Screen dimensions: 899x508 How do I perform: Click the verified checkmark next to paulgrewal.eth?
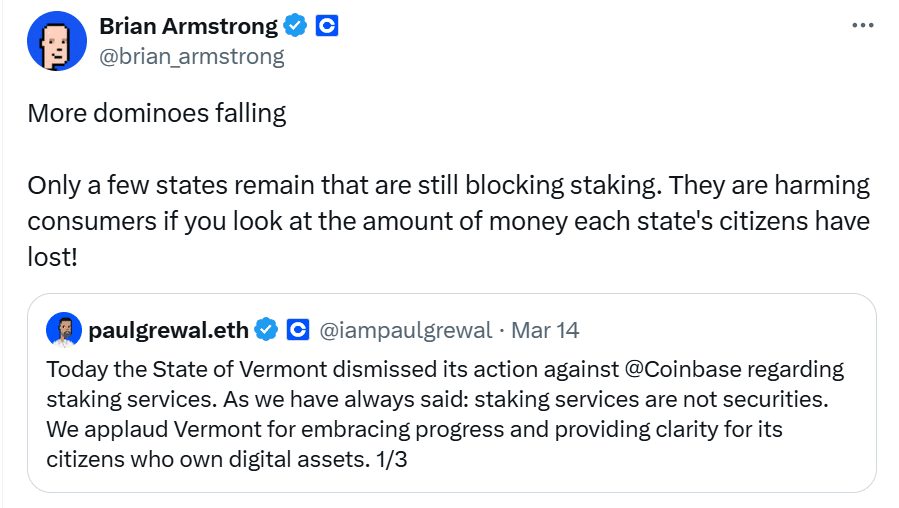tap(266, 329)
